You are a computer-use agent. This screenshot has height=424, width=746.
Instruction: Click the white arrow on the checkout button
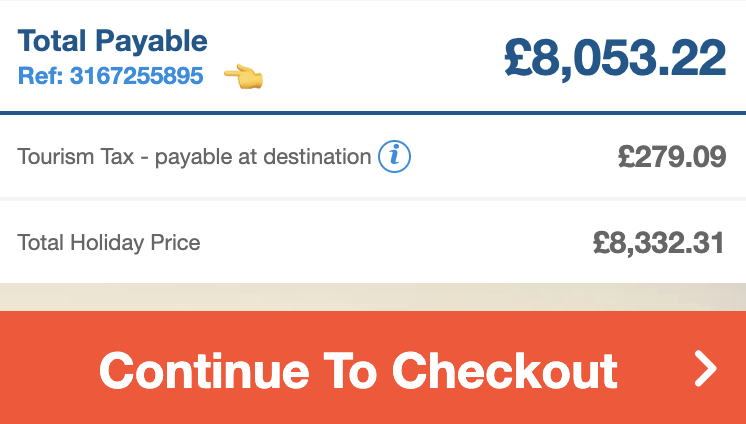point(706,369)
